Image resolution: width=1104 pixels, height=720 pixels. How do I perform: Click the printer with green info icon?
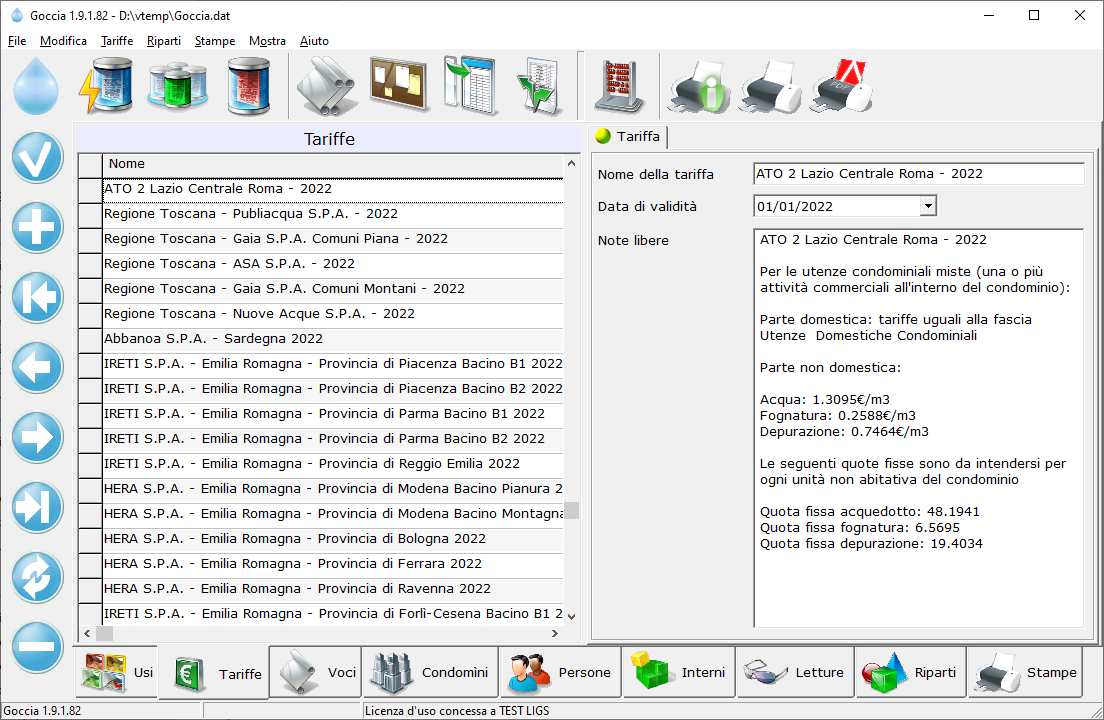(x=699, y=87)
